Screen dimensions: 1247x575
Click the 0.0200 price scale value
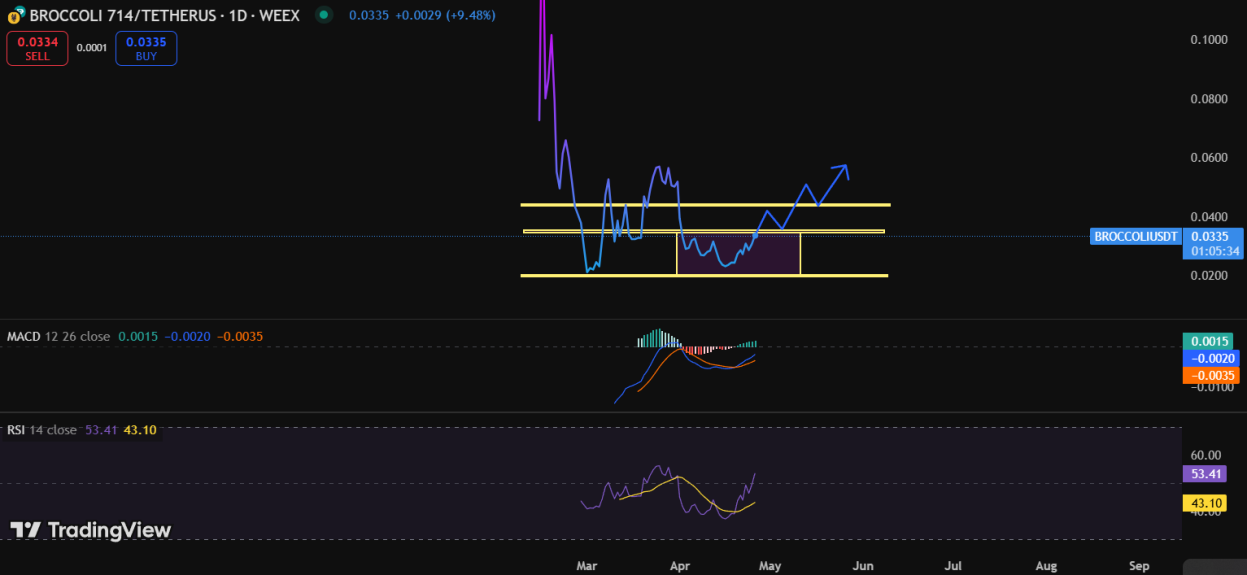[x=1209, y=276]
